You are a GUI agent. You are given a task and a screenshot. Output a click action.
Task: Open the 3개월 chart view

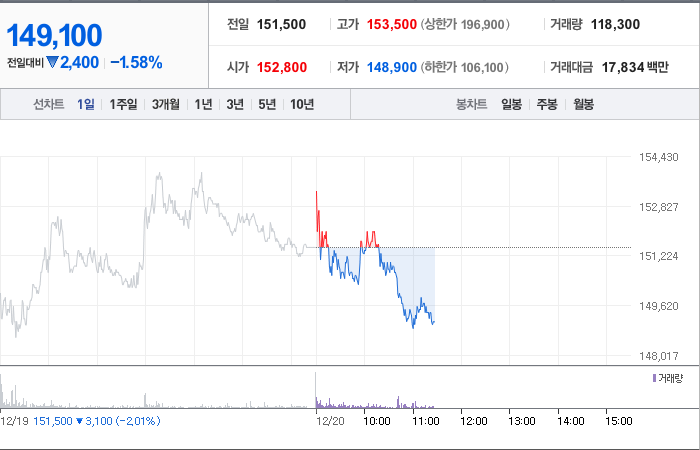[x=166, y=104]
